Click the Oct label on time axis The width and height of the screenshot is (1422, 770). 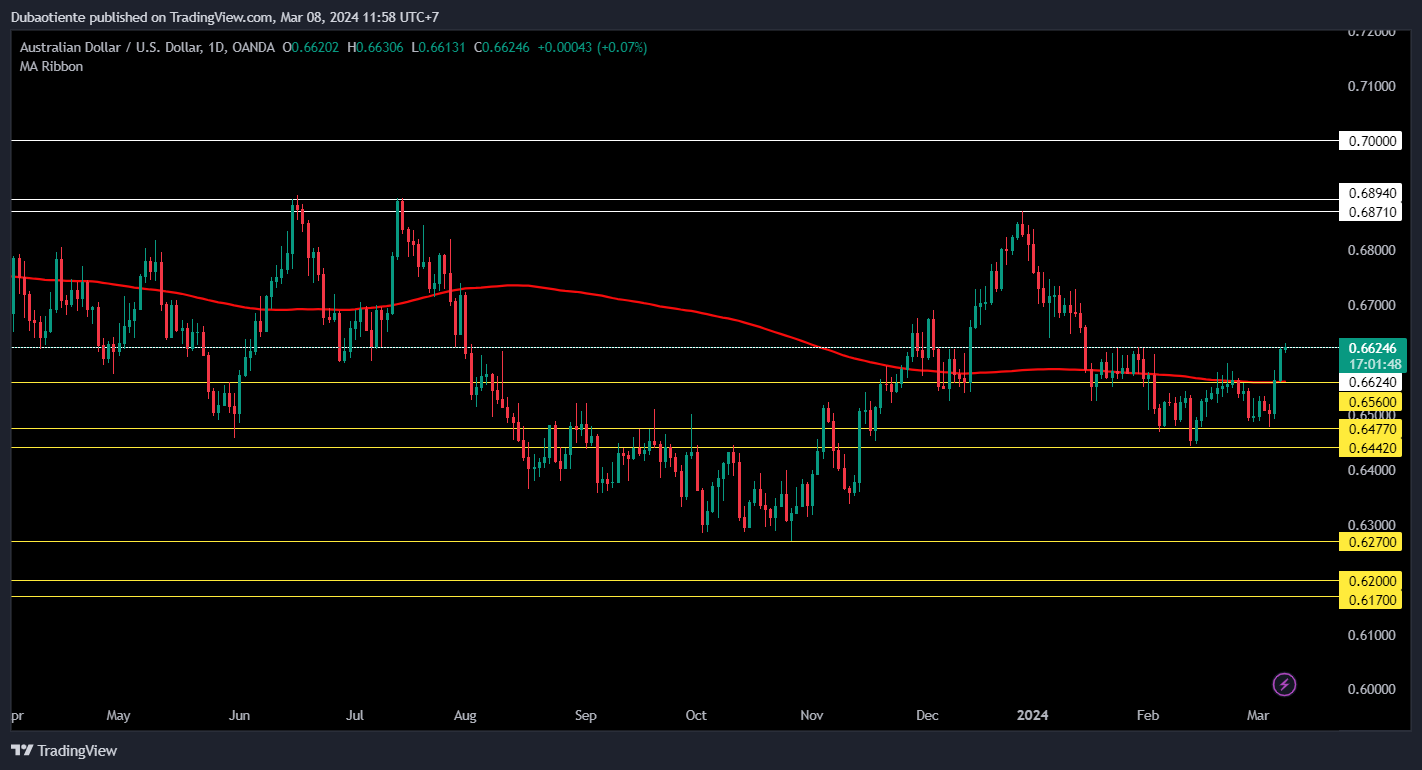coord(696,716)
